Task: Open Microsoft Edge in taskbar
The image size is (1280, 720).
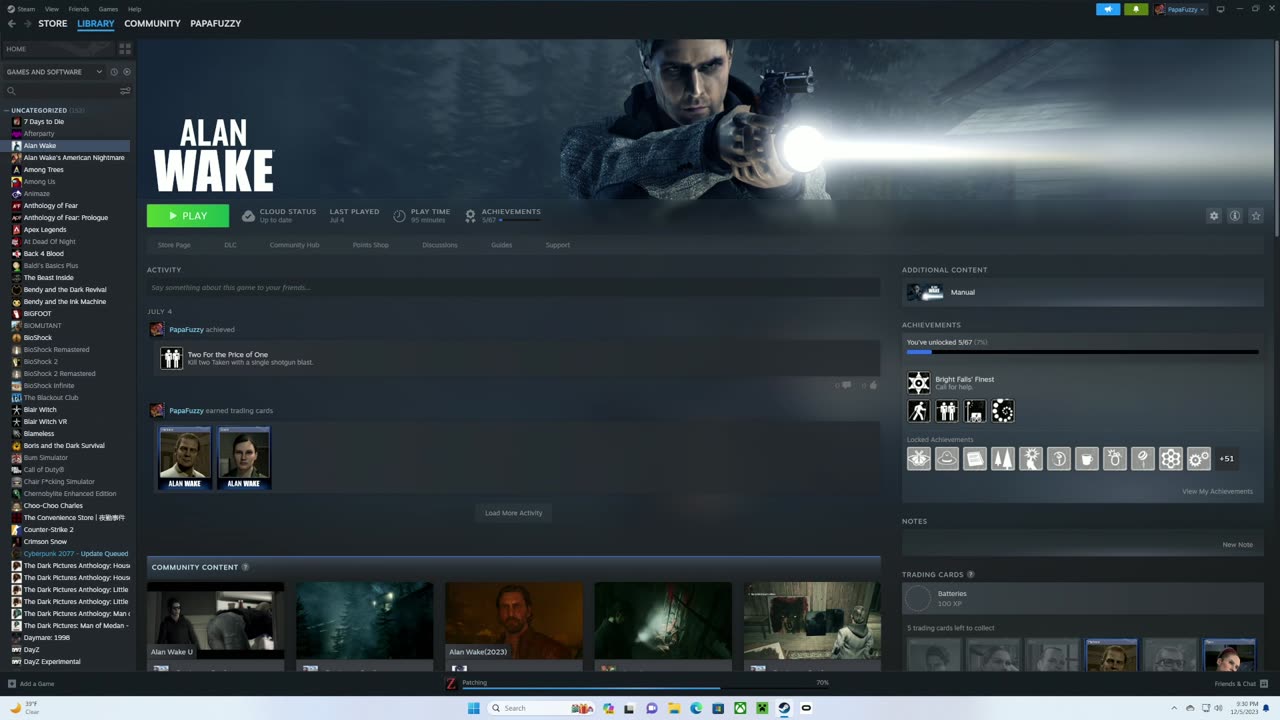Action: tap(696, 708)
